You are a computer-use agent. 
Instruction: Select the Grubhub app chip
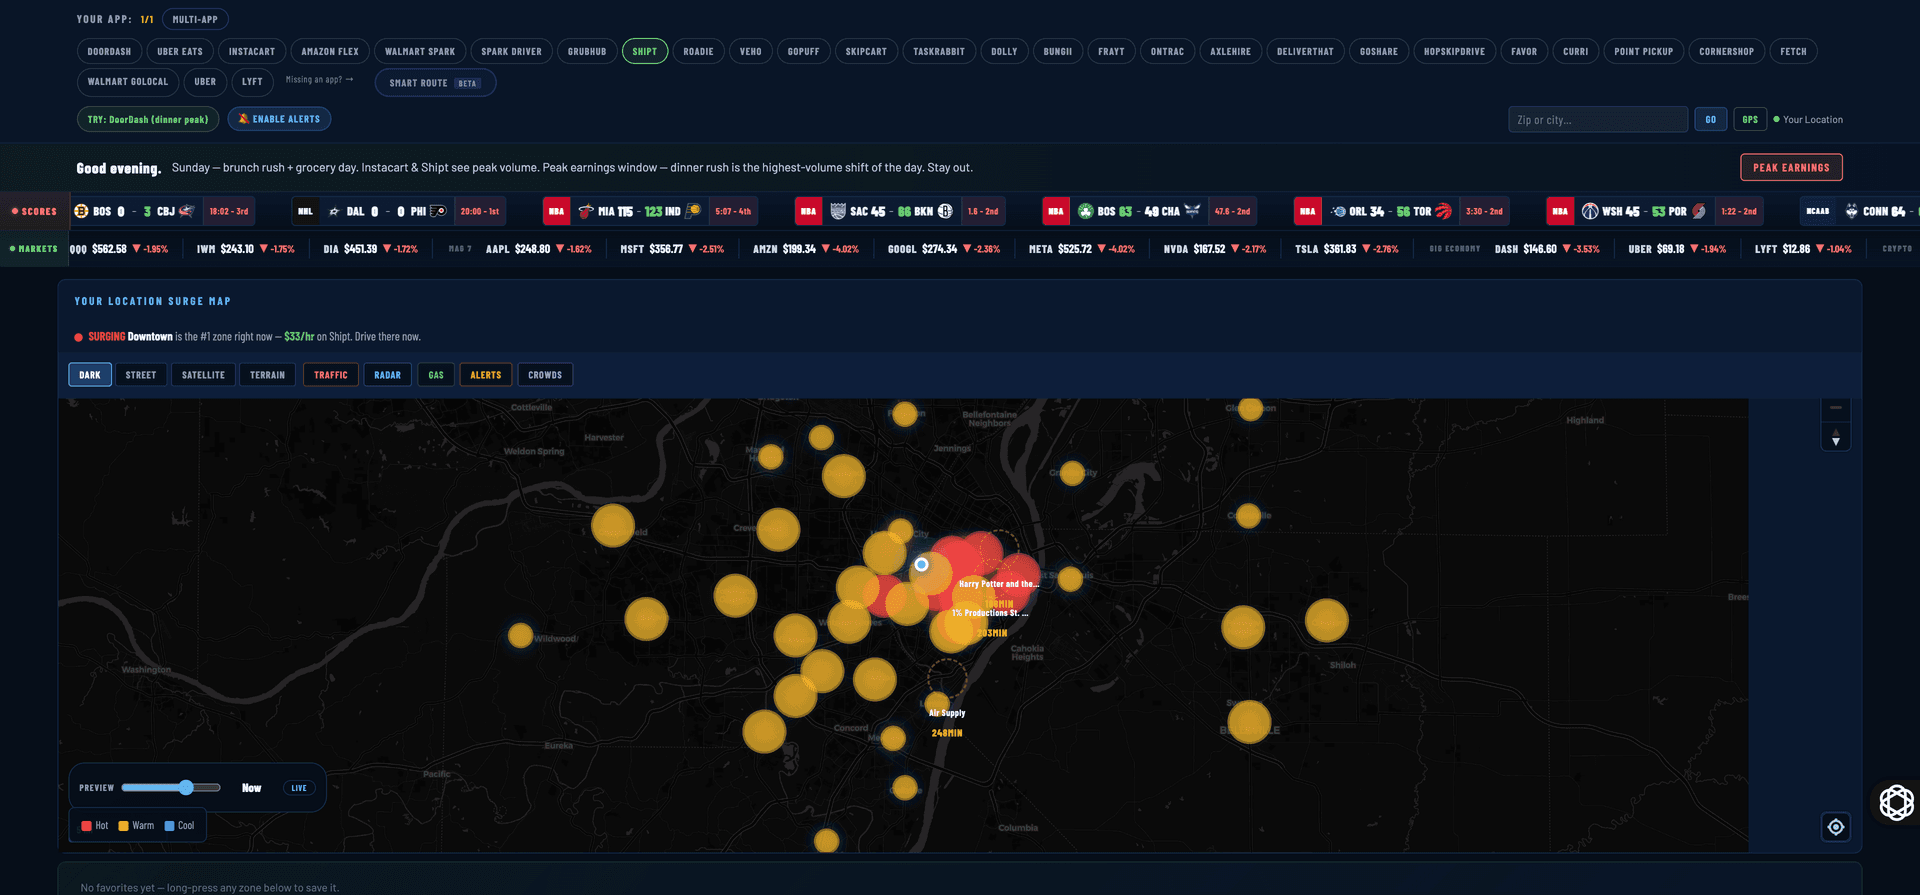(587, 51)
